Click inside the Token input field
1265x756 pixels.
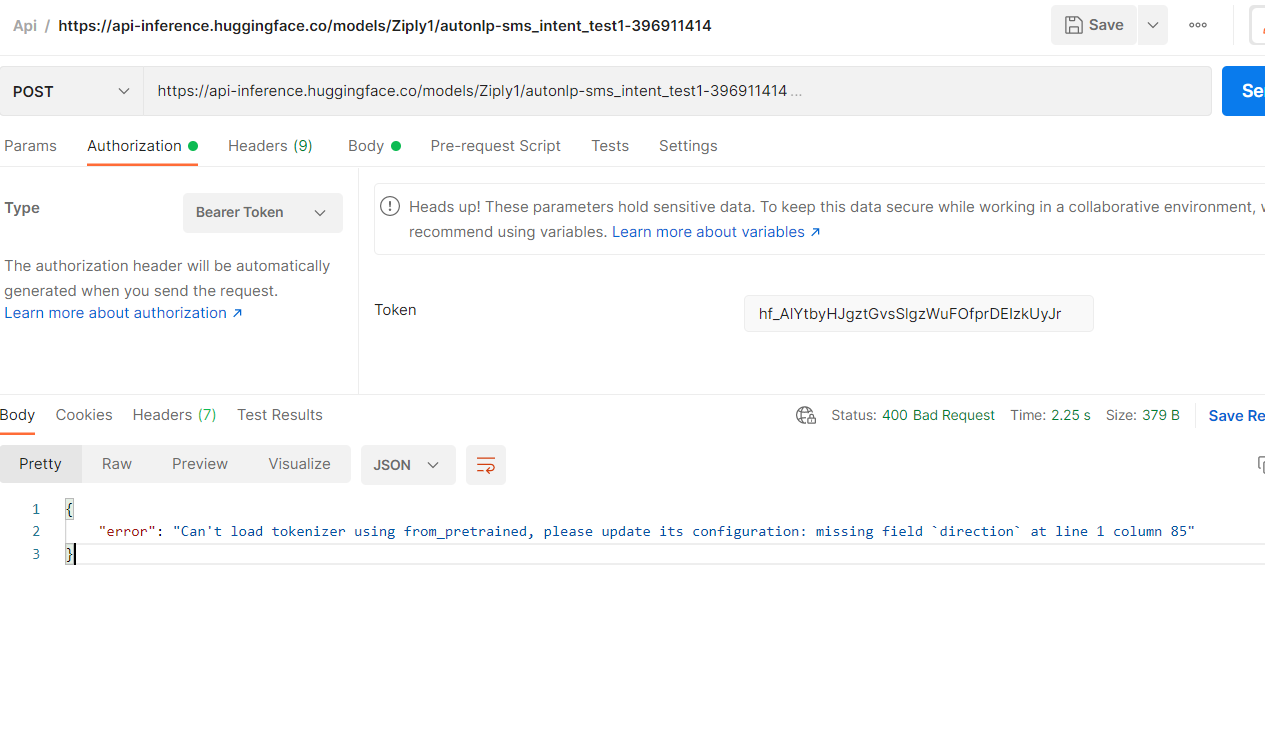[x=918, y=313]
